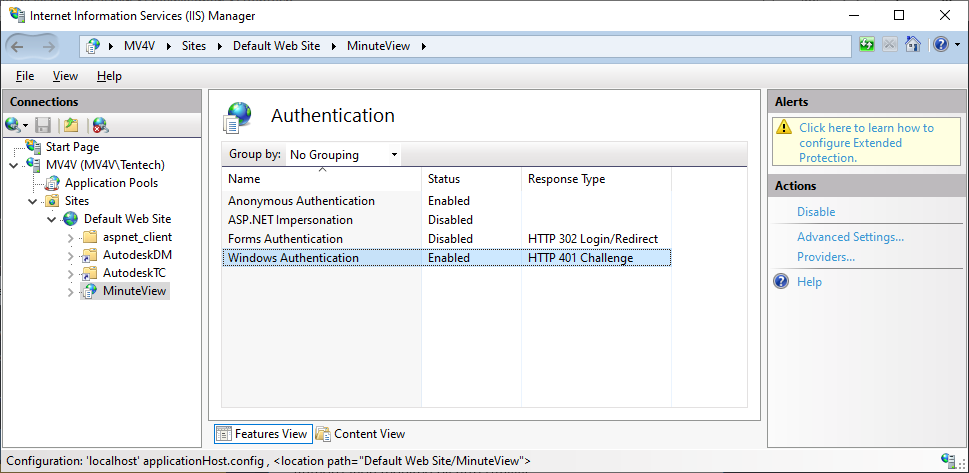This screenshot has height=473, width=969.
Task: Open the File menu
Action: point(25,76)
